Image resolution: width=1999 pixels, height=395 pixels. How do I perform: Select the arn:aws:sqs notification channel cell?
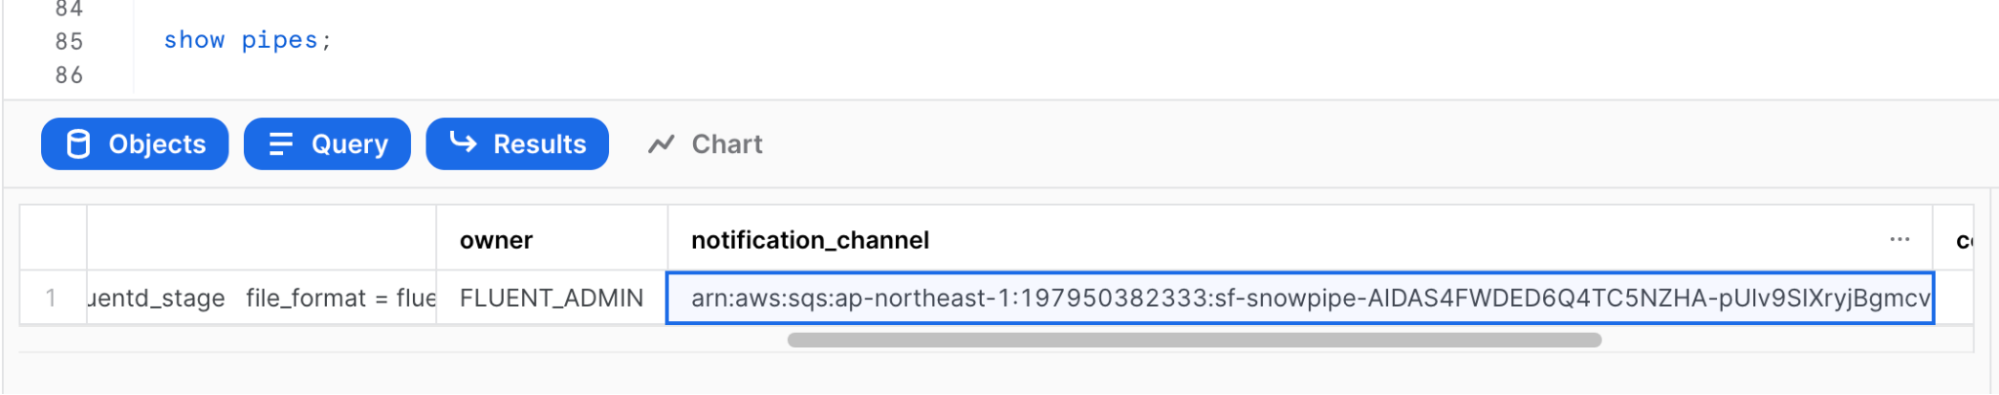[1300, 298]
